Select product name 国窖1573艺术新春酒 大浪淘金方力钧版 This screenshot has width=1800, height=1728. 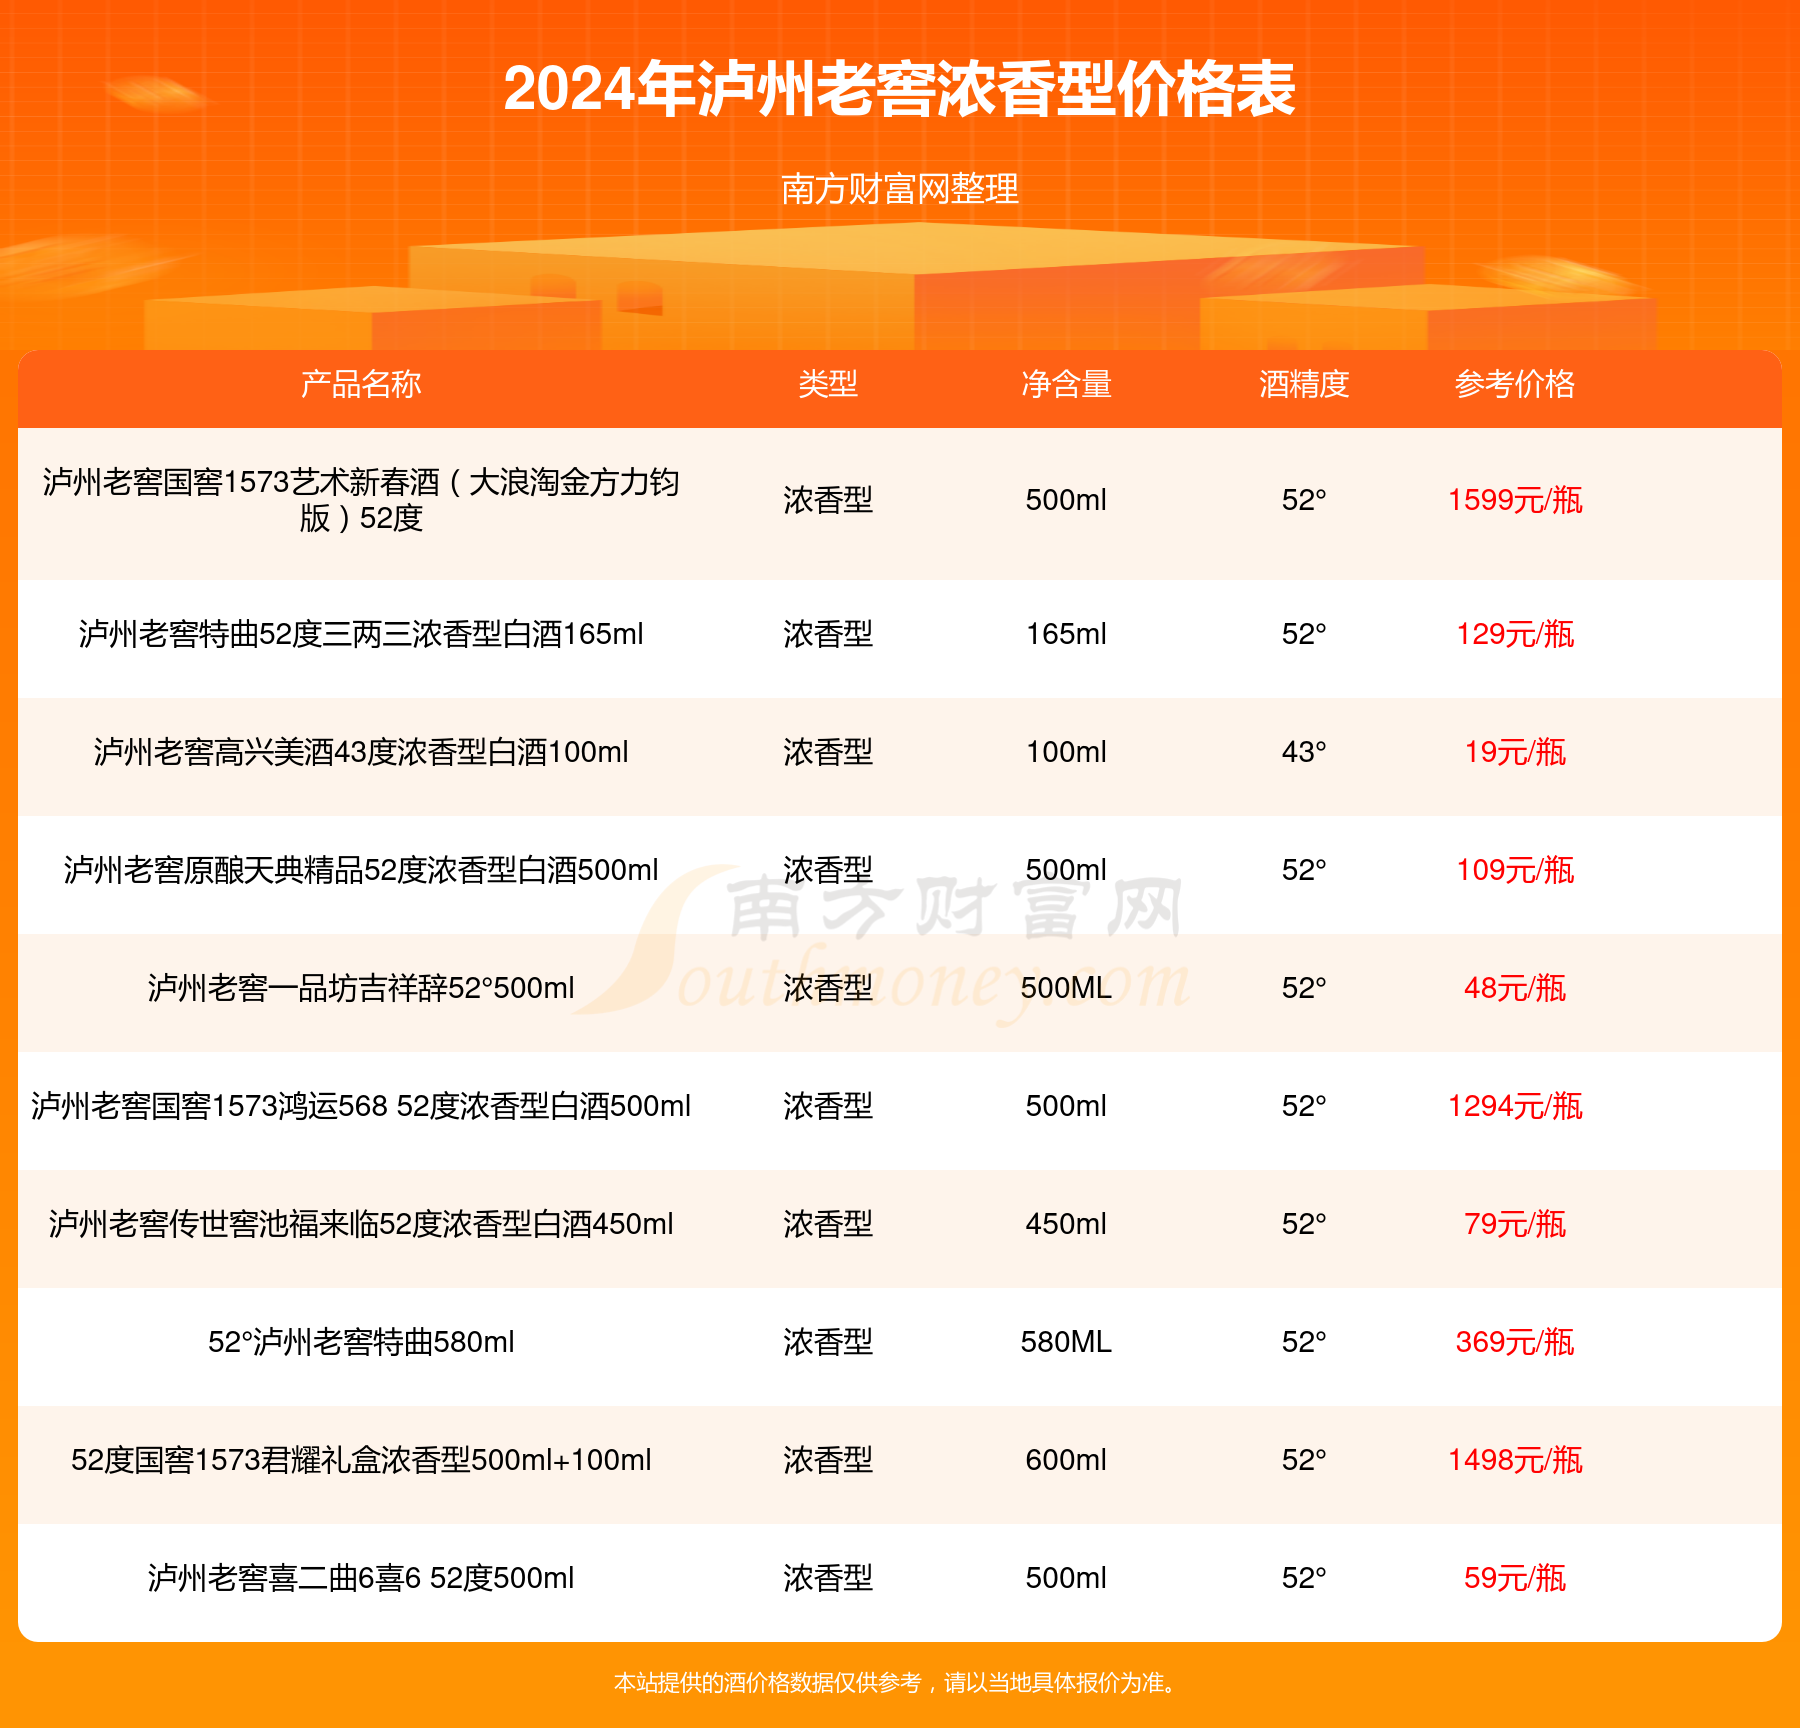361,500
